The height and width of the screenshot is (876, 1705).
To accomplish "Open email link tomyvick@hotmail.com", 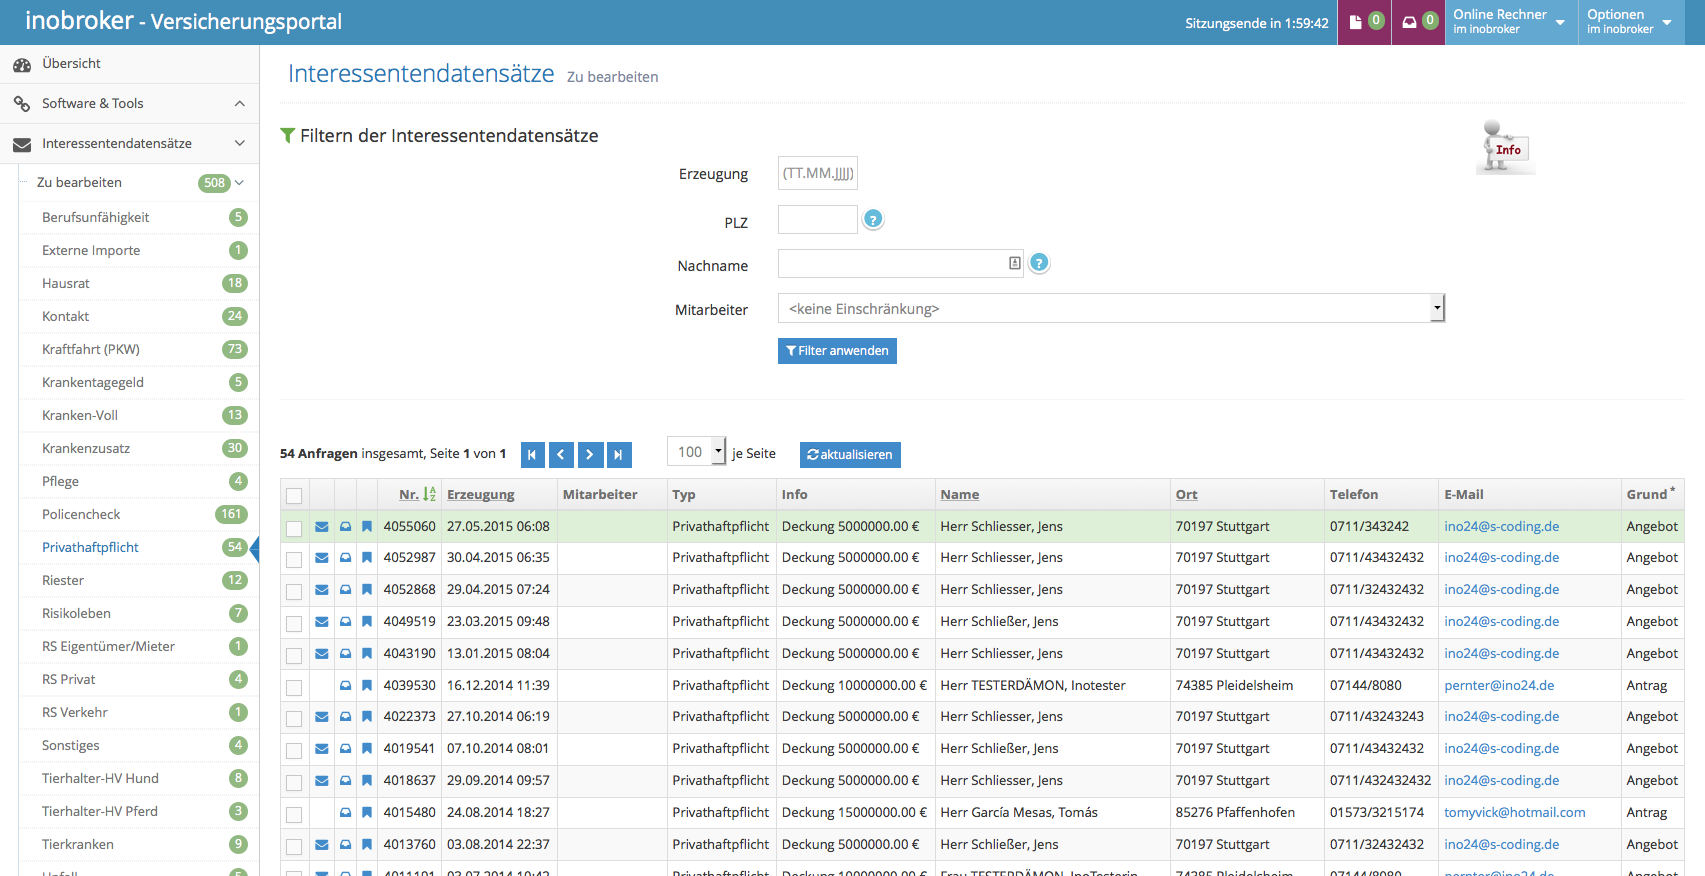I will pyautogui.click(x=1514, y=813).
